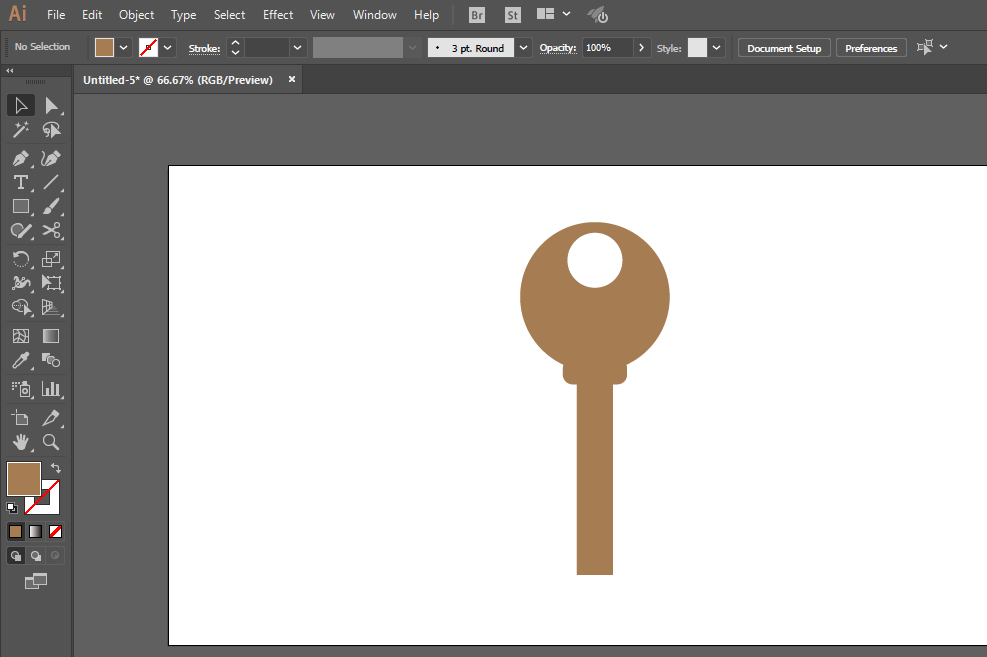Select the Direct Selection tool
This screenshot has height=657, width=987.
pyautogui.click(x=51, y=106)
